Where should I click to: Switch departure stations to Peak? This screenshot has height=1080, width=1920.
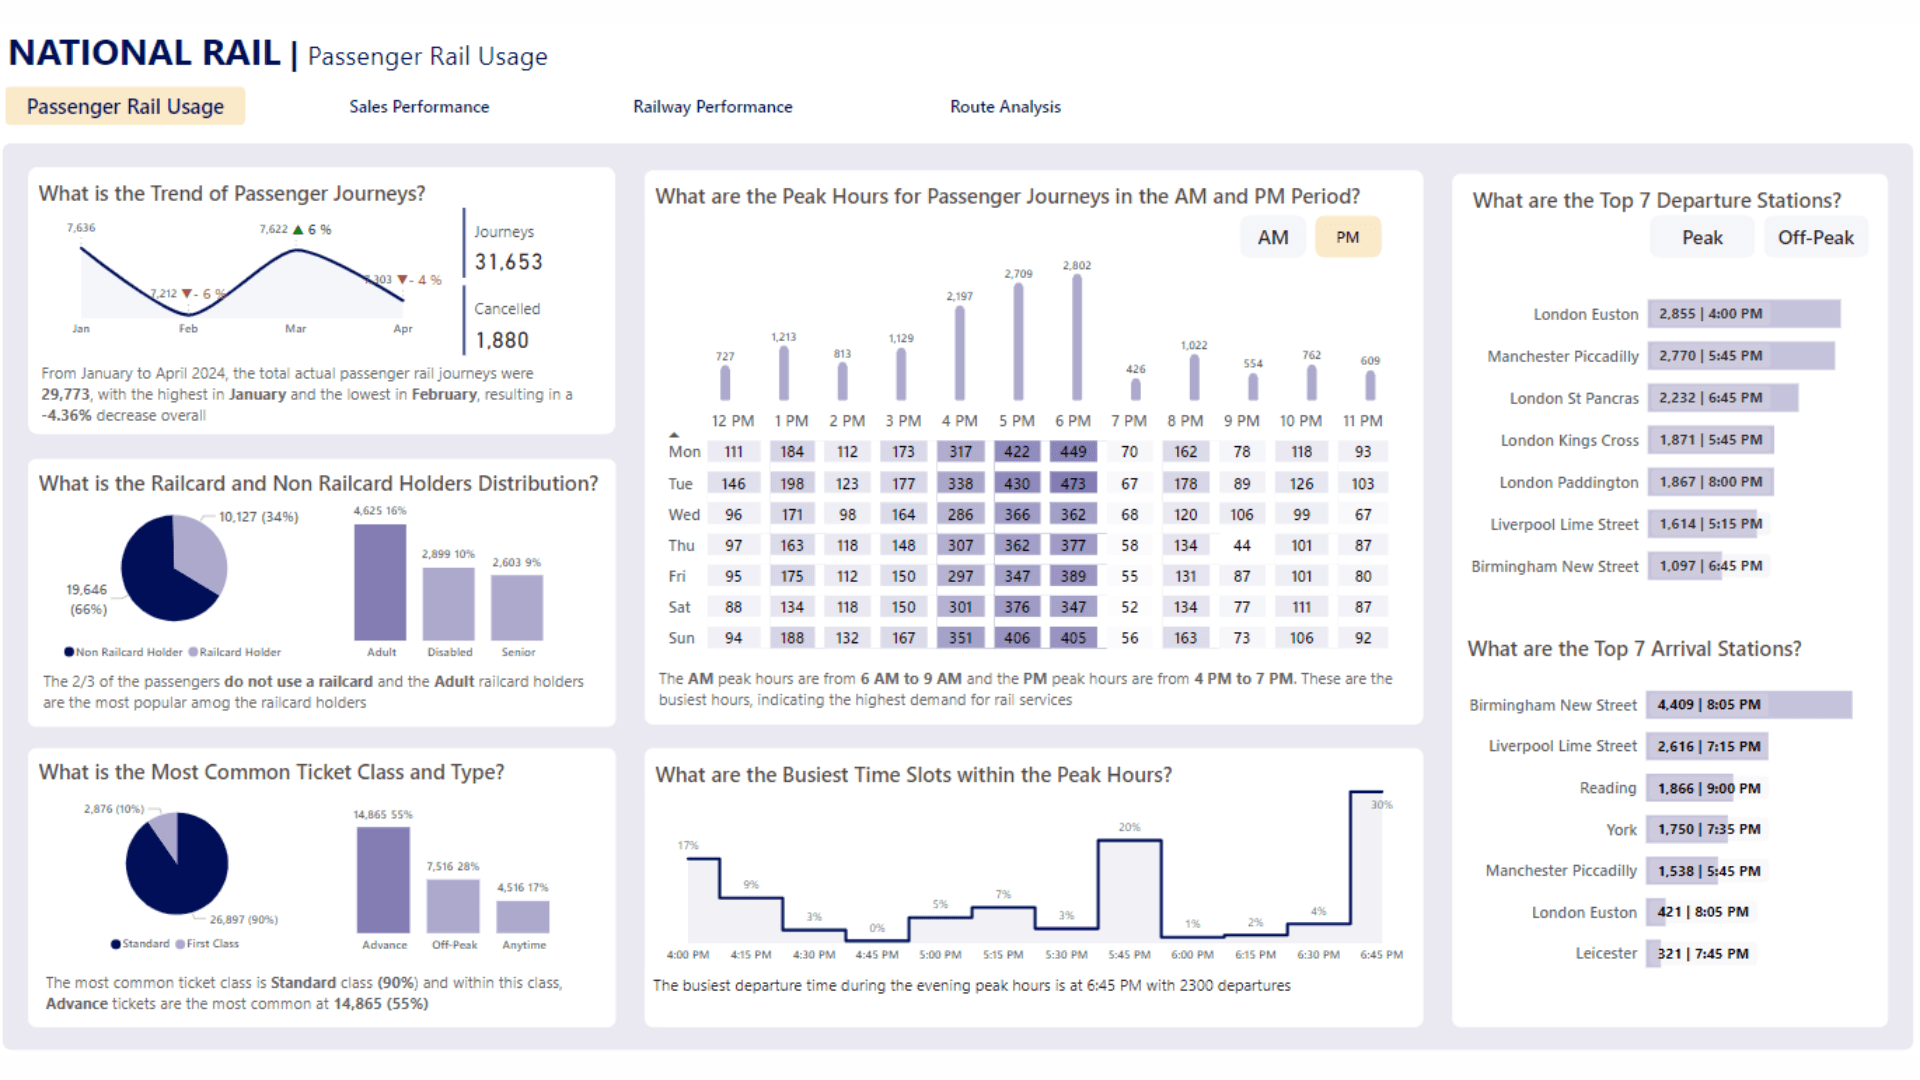tap(1701, 237)
